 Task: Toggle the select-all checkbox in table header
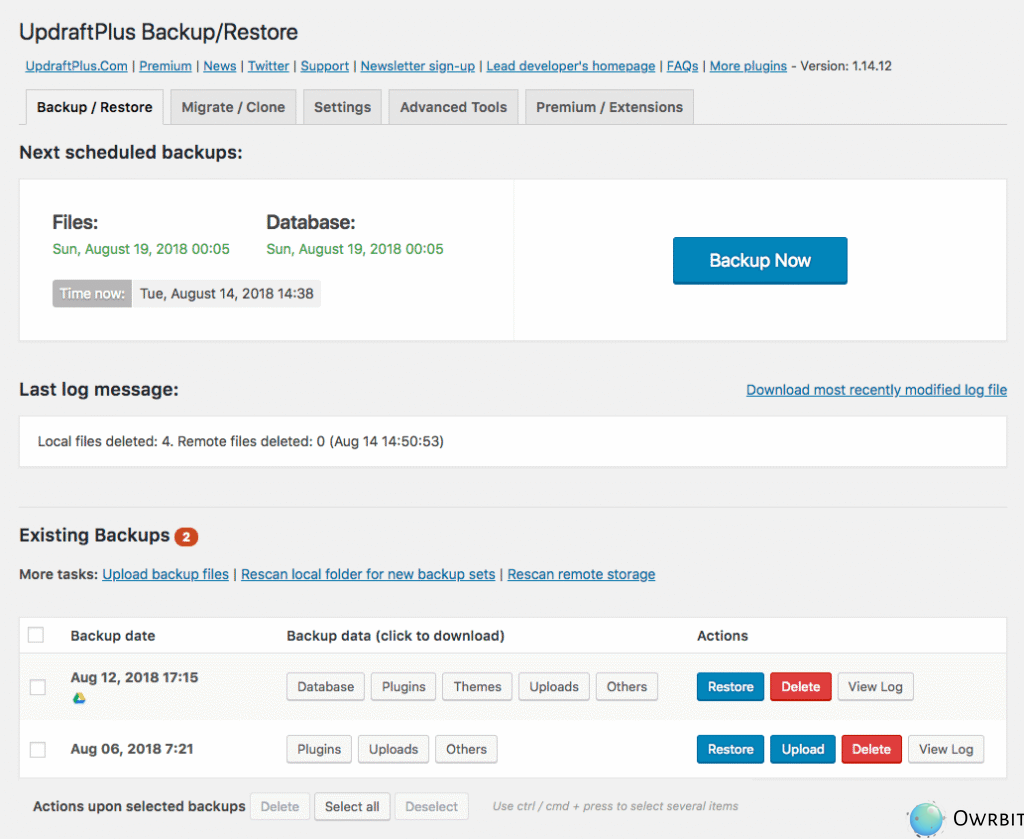(36, 635)
